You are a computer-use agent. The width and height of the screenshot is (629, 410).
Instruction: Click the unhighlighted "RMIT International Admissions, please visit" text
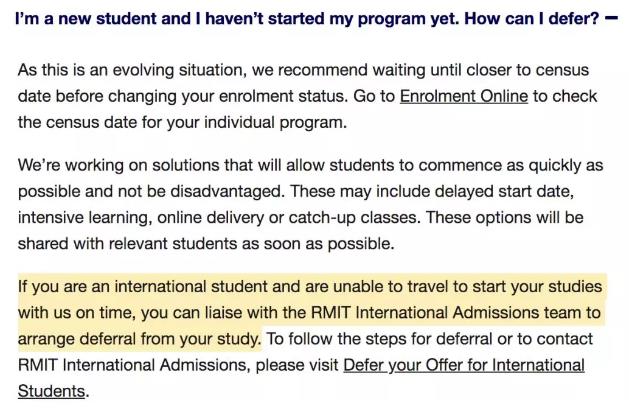[178, 365]
